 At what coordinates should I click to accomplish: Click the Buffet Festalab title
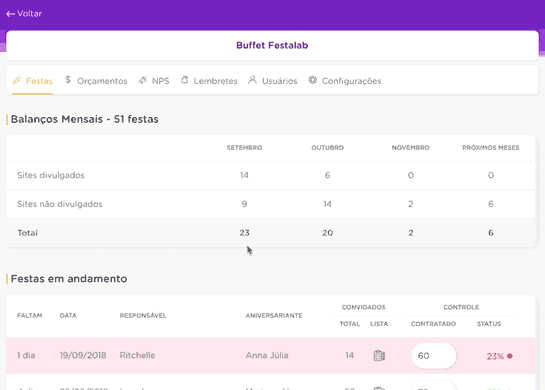pos(272,46)
